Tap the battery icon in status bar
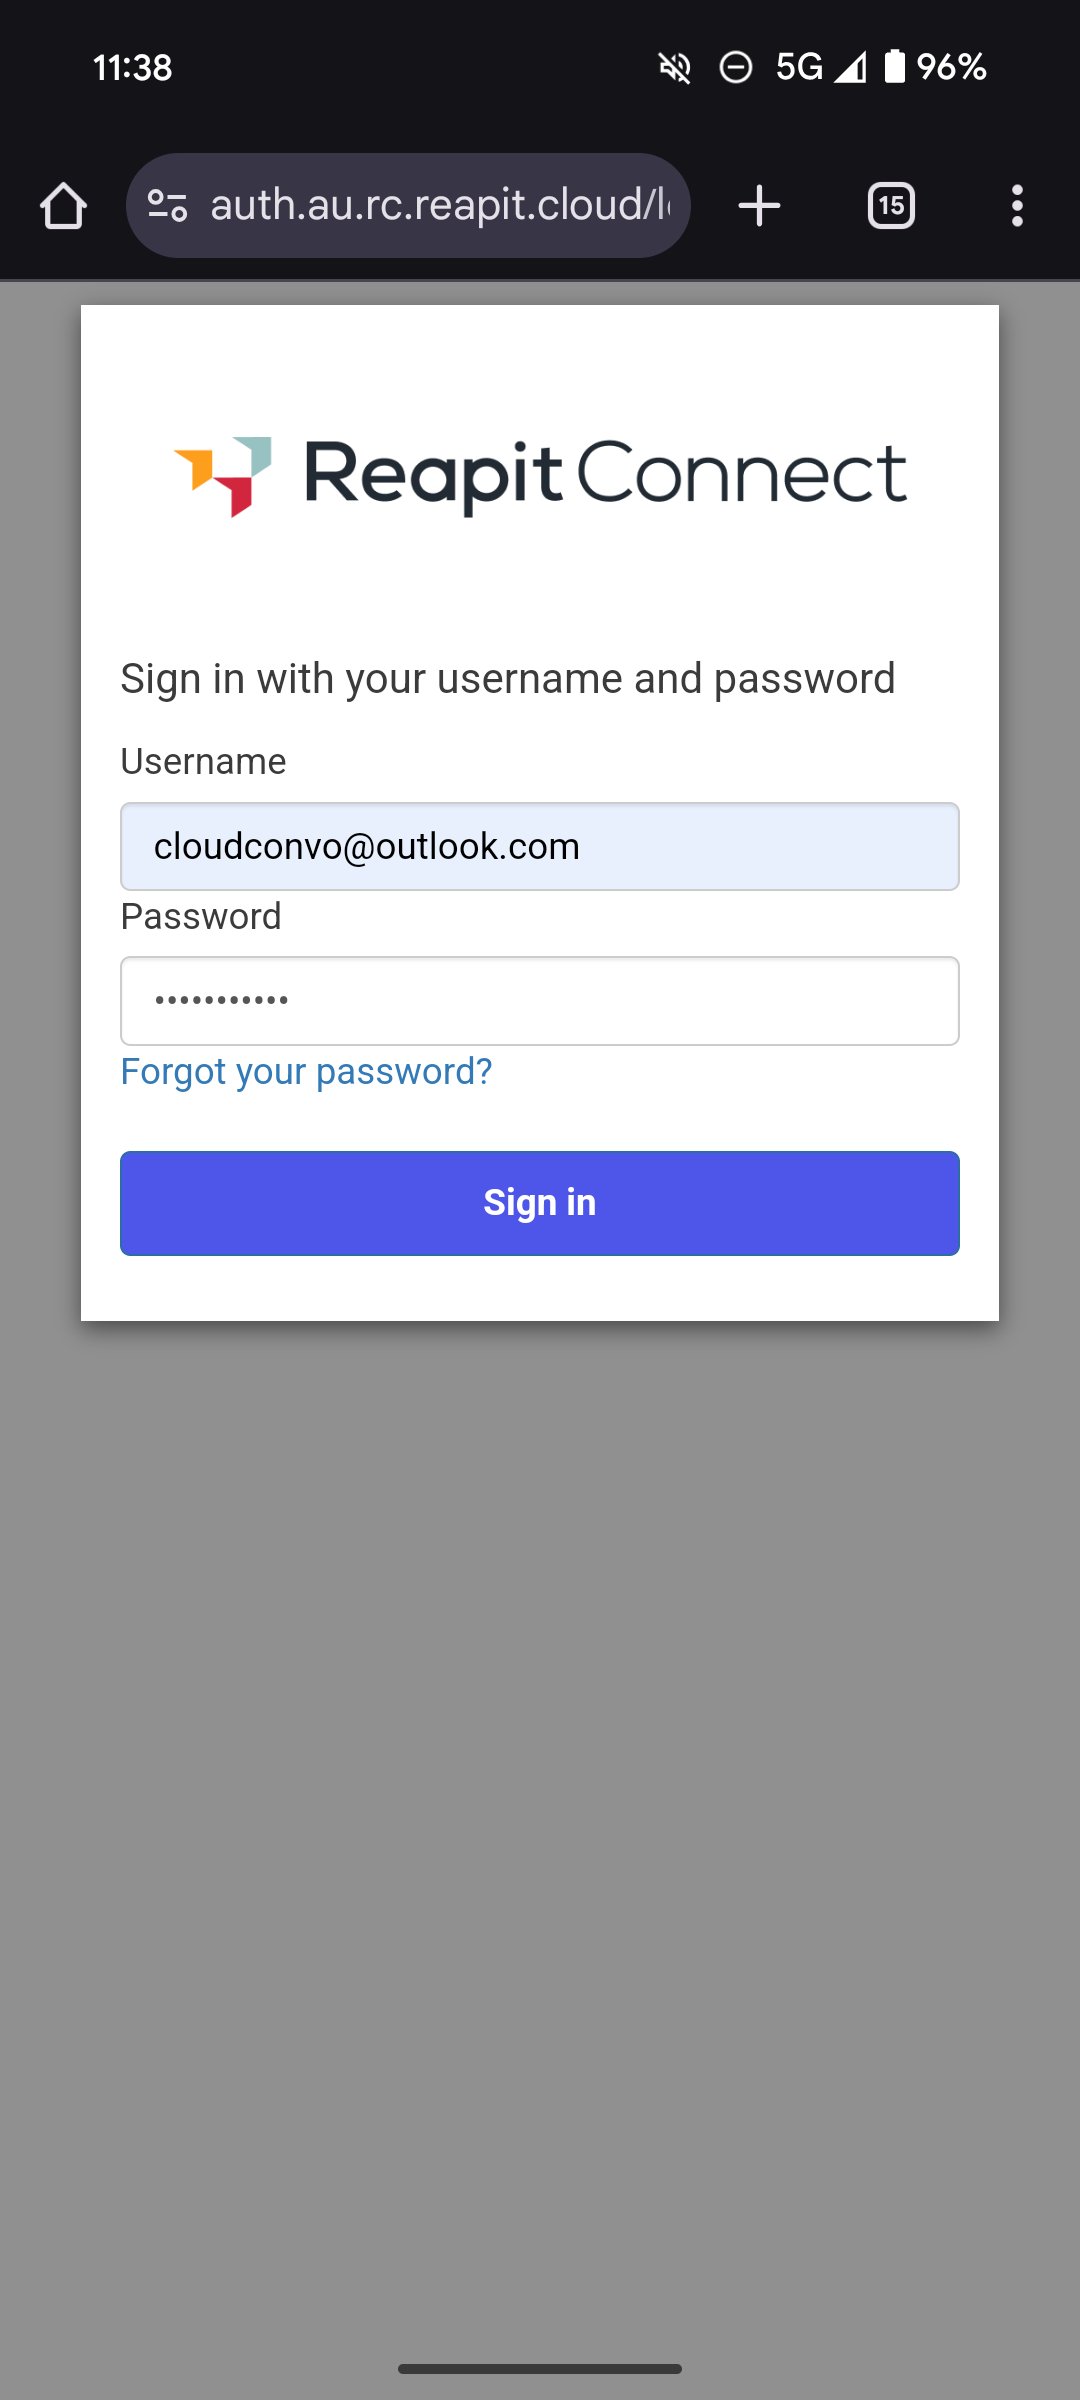Screen dimensions: 1080x2400 [895, 67]
